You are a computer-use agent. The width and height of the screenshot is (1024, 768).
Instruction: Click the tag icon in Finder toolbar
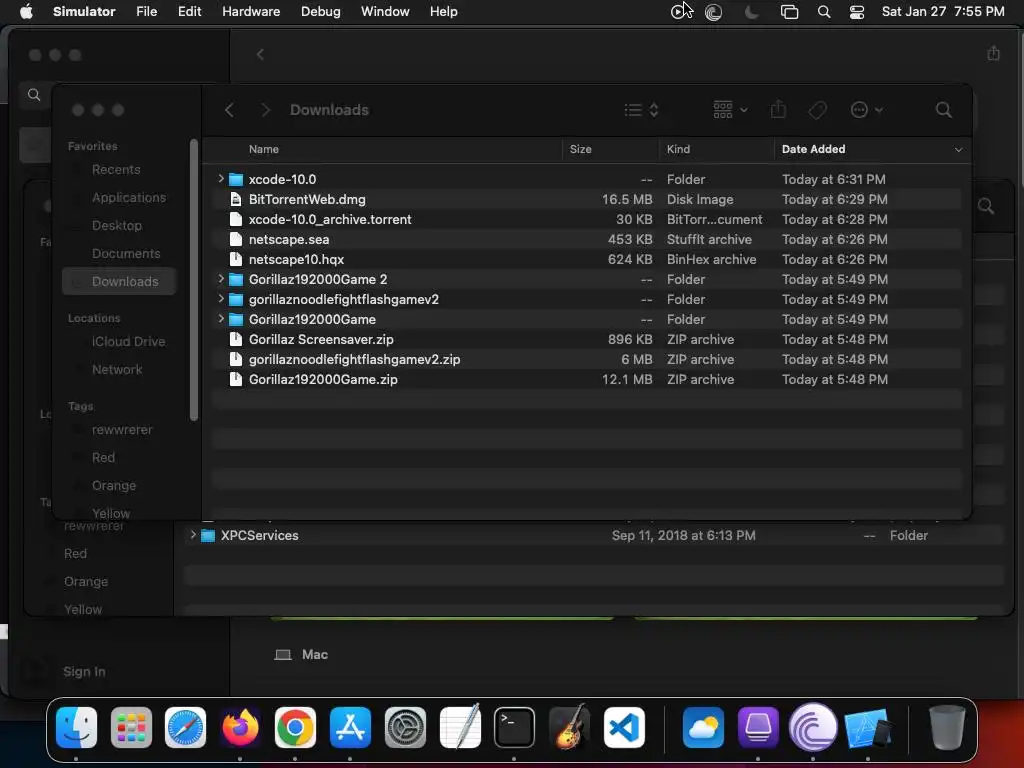817,110
